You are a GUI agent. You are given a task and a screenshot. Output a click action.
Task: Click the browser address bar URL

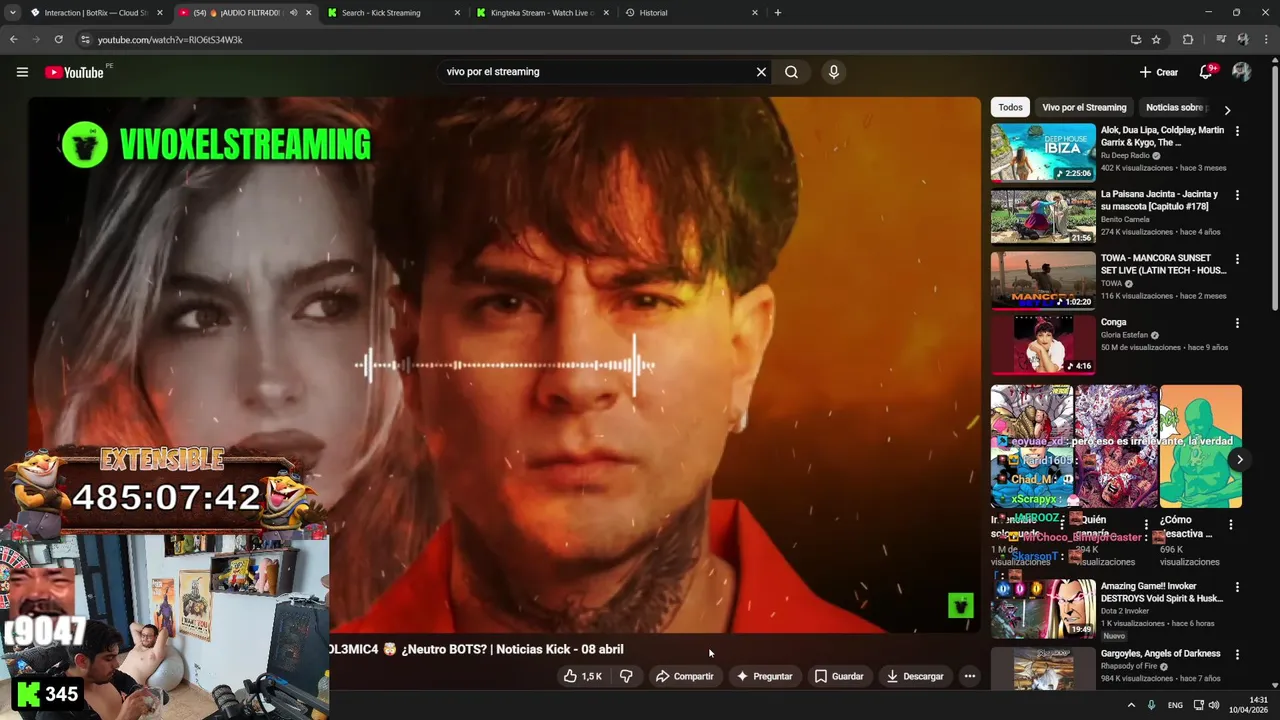[x=170, y=40]
